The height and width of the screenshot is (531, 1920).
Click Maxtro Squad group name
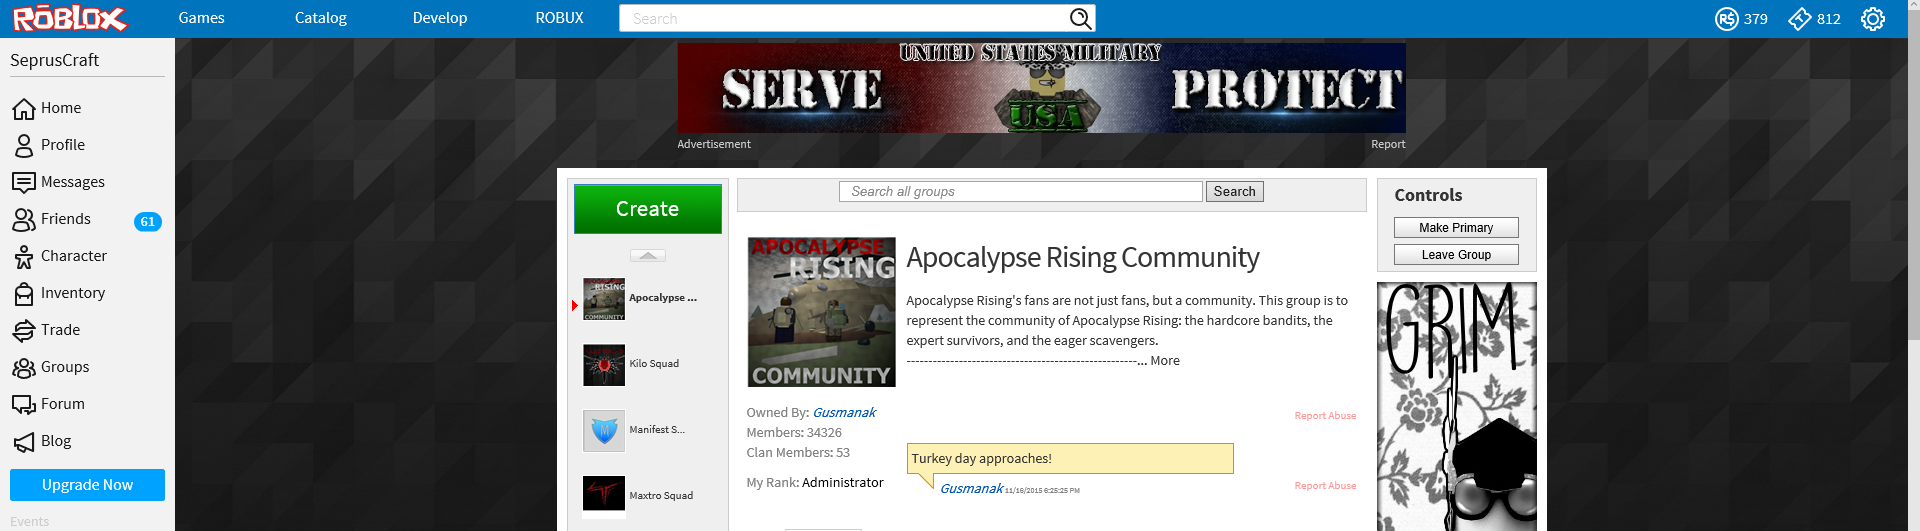tap(661, 496)
